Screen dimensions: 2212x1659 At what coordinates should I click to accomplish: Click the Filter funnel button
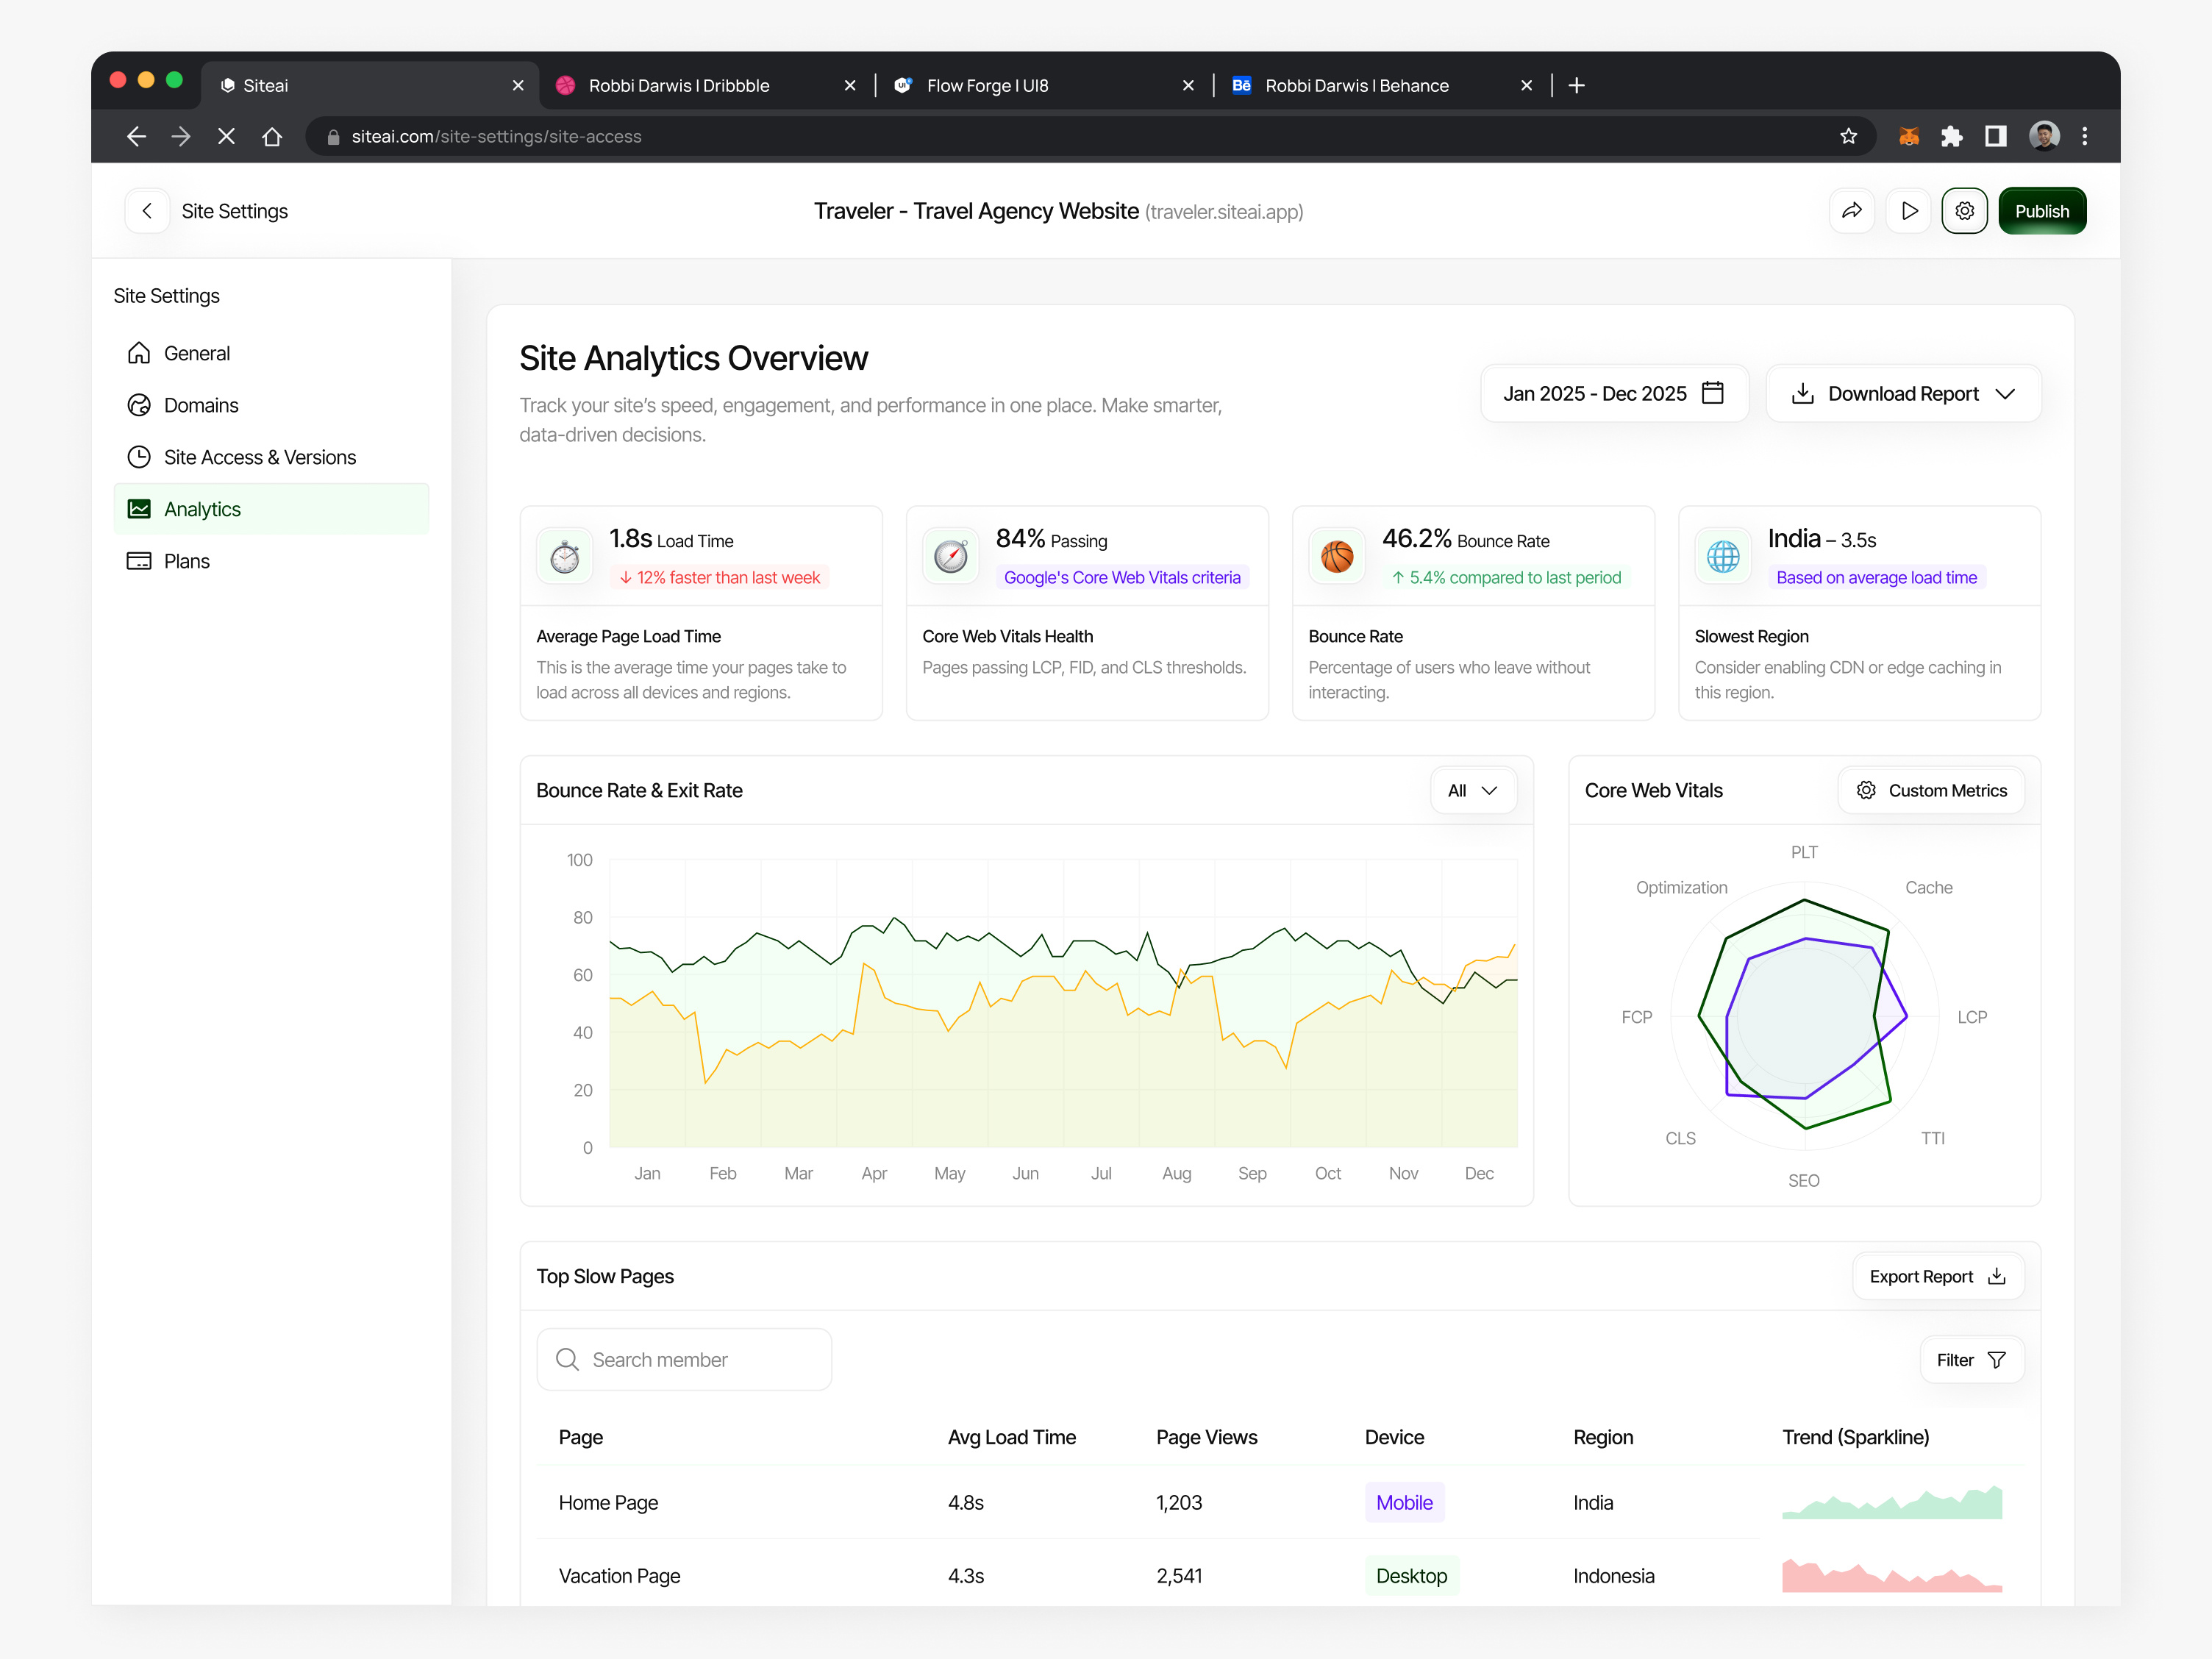coord(1971,1360)
